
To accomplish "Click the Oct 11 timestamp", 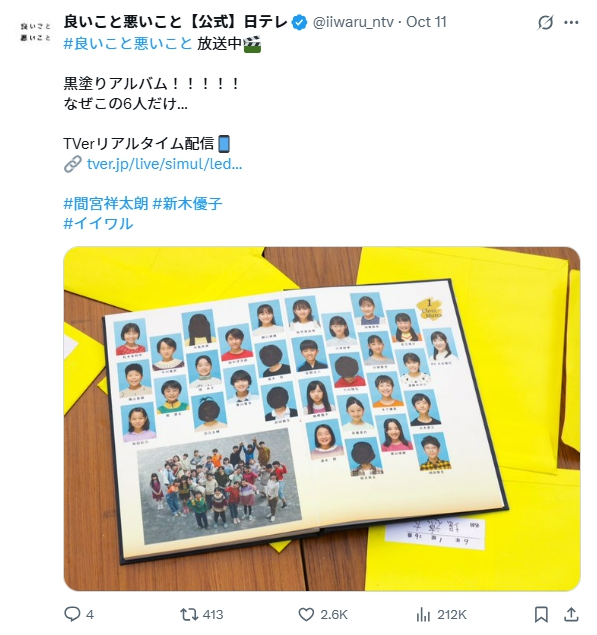I will coord(426,22).
